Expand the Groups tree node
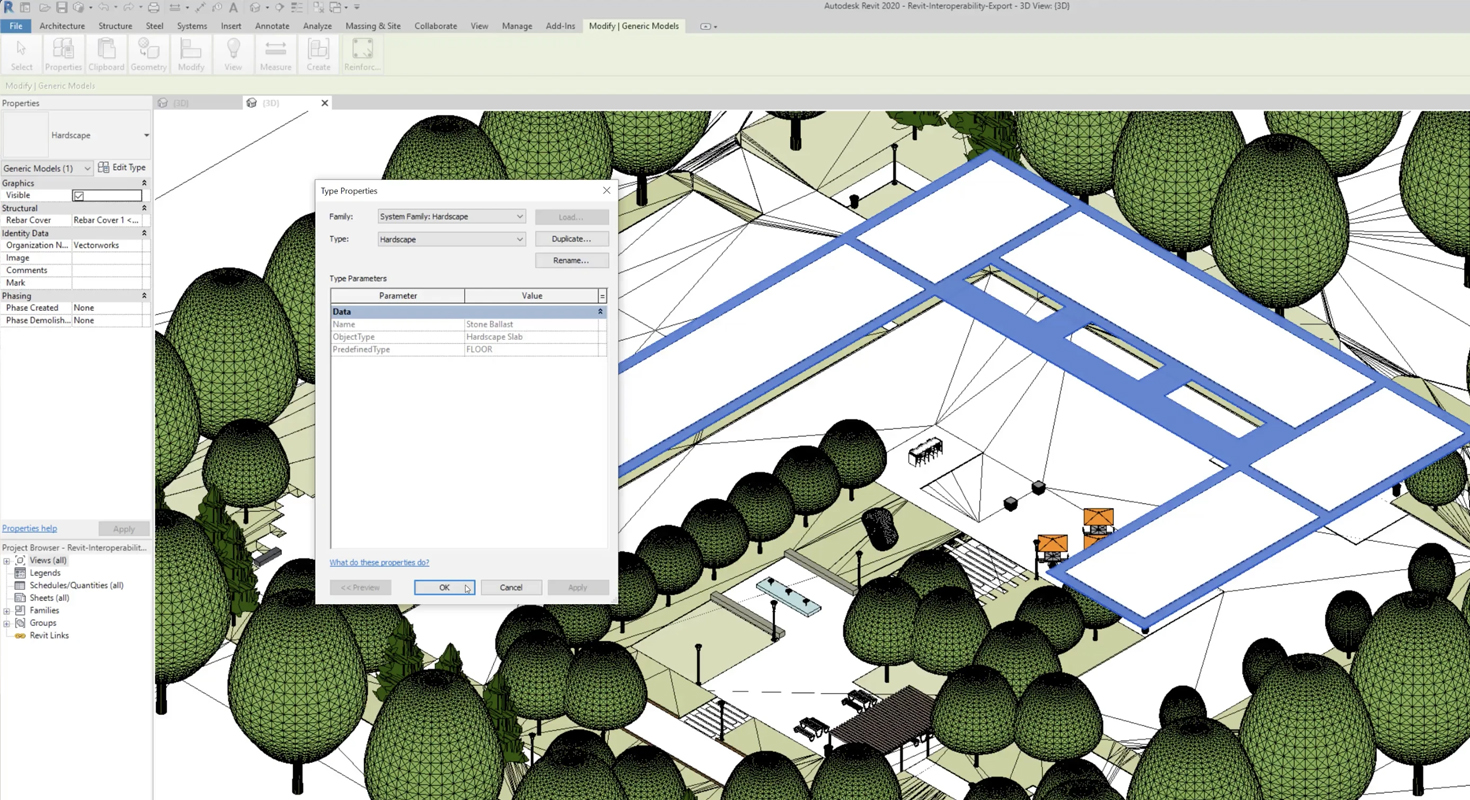1470x800 pixels. (7, 623)
